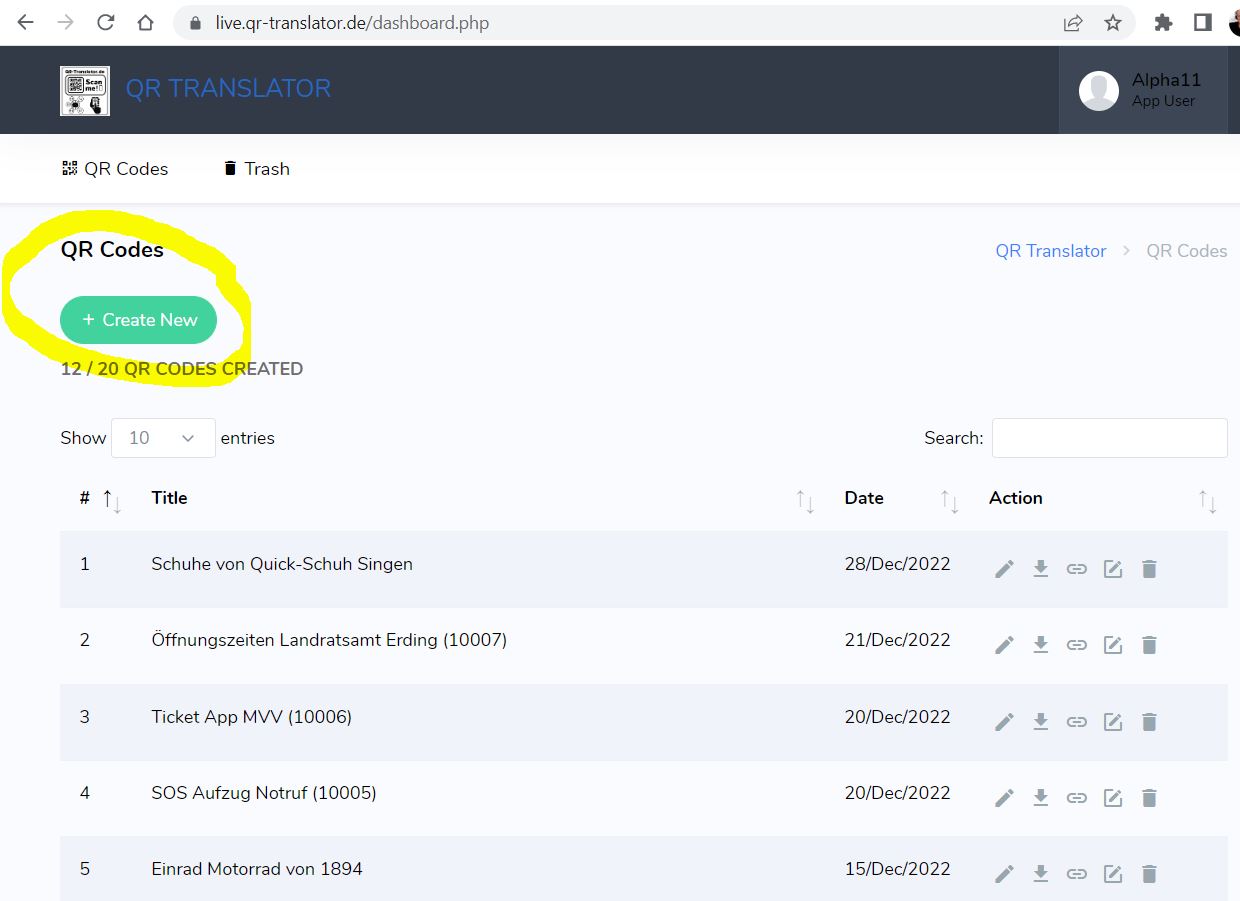Viewport: 1240px width, 901px height.
Task: Click title Schuhe von Quick-Schuh Singen
Action: tap(282, 564)
